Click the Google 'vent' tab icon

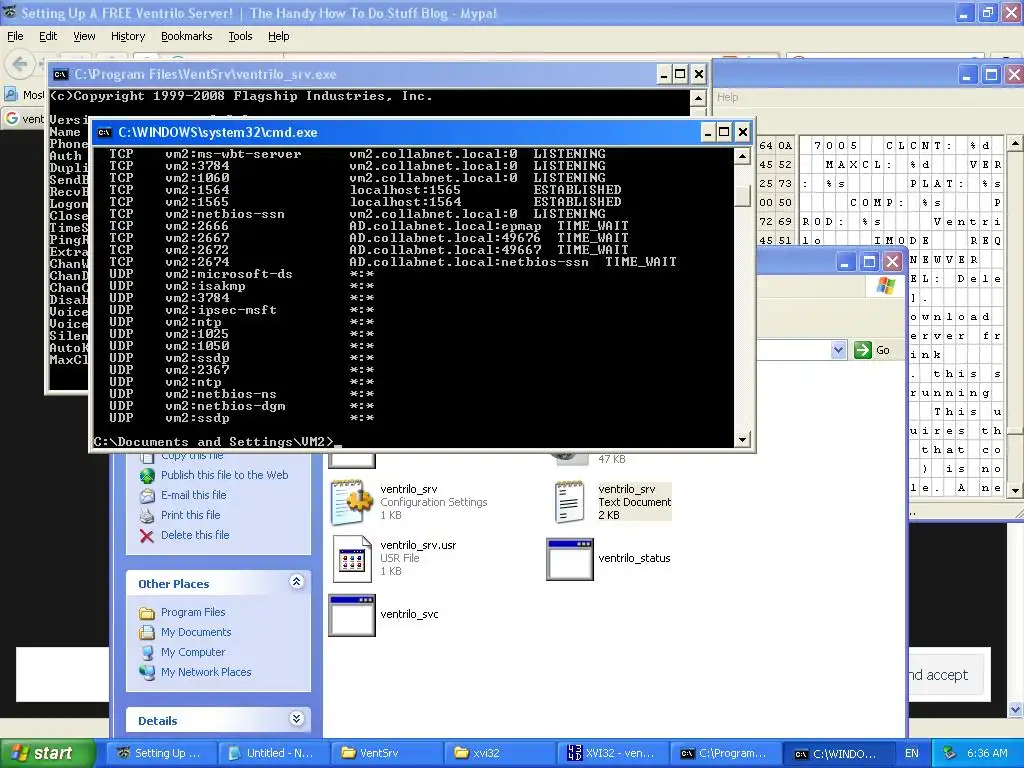click(12, 118)
